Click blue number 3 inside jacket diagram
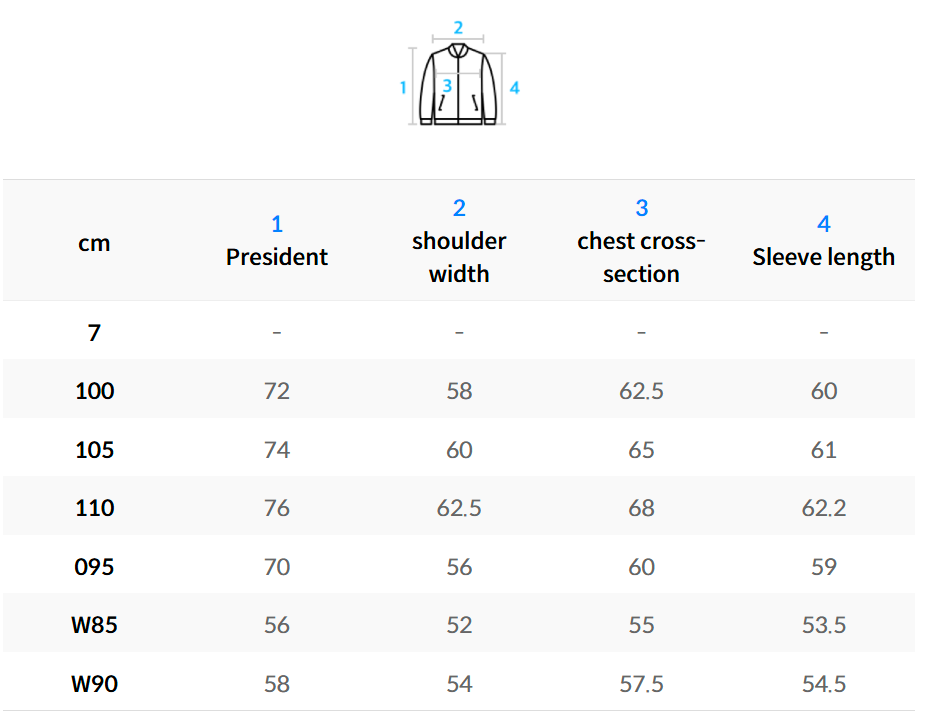This screenshot has height=720, width=926. 447,87
